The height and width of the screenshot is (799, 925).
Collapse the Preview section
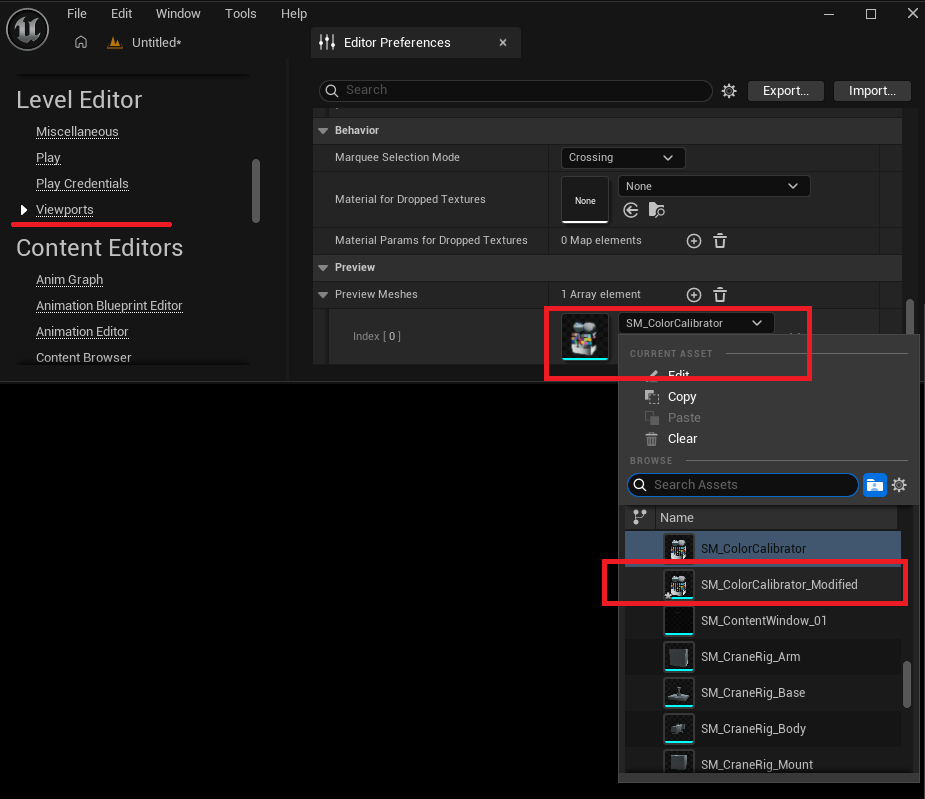(x=323, y=267)
